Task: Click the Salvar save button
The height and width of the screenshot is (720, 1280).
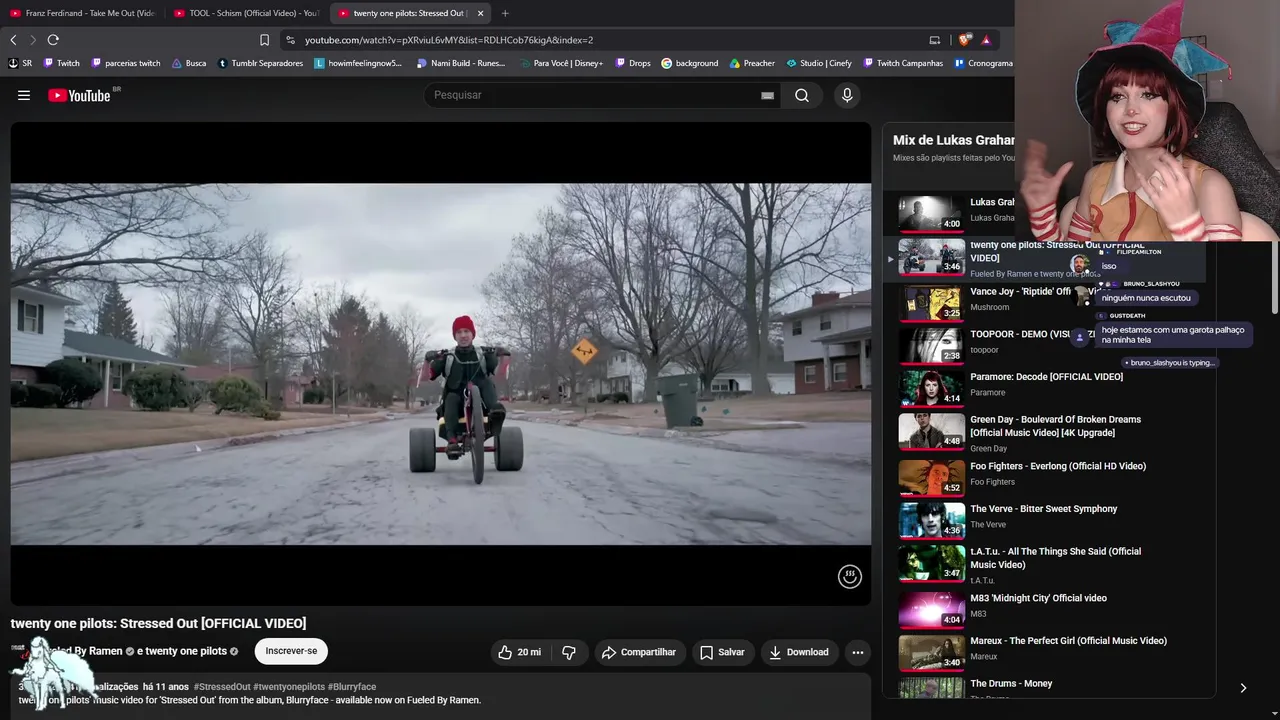Action: point(722,652)
